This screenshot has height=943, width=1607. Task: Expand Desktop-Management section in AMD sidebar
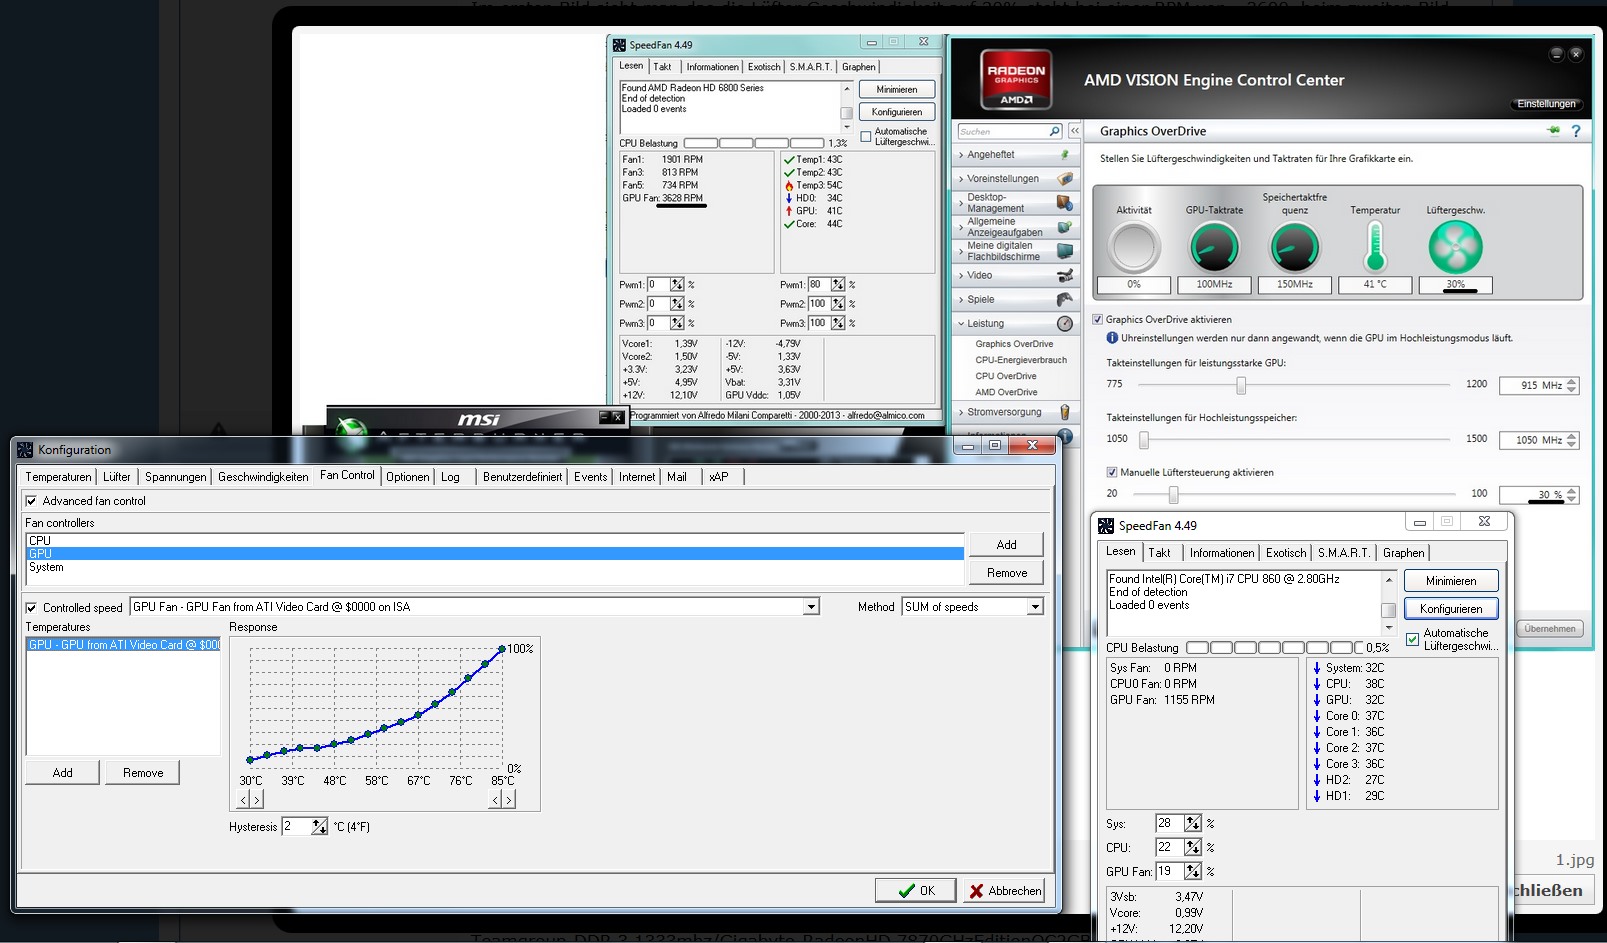[x=961, y=203]
